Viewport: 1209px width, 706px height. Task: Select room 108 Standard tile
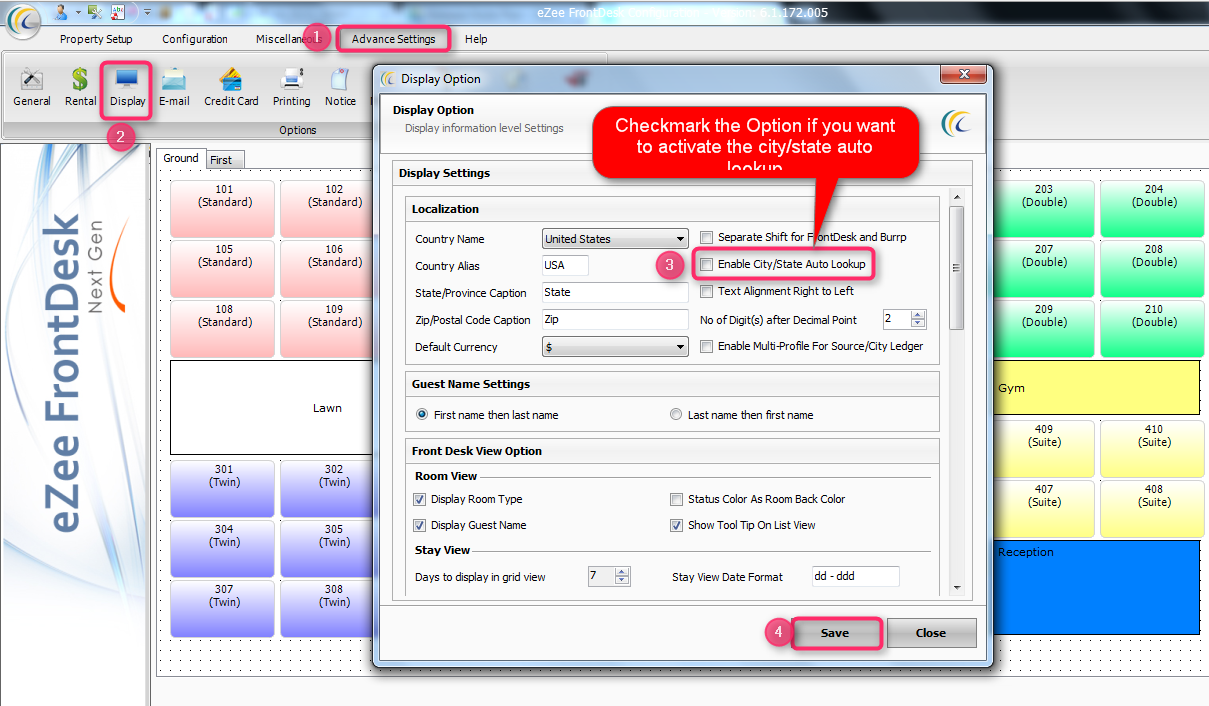[x=223, y=328]
